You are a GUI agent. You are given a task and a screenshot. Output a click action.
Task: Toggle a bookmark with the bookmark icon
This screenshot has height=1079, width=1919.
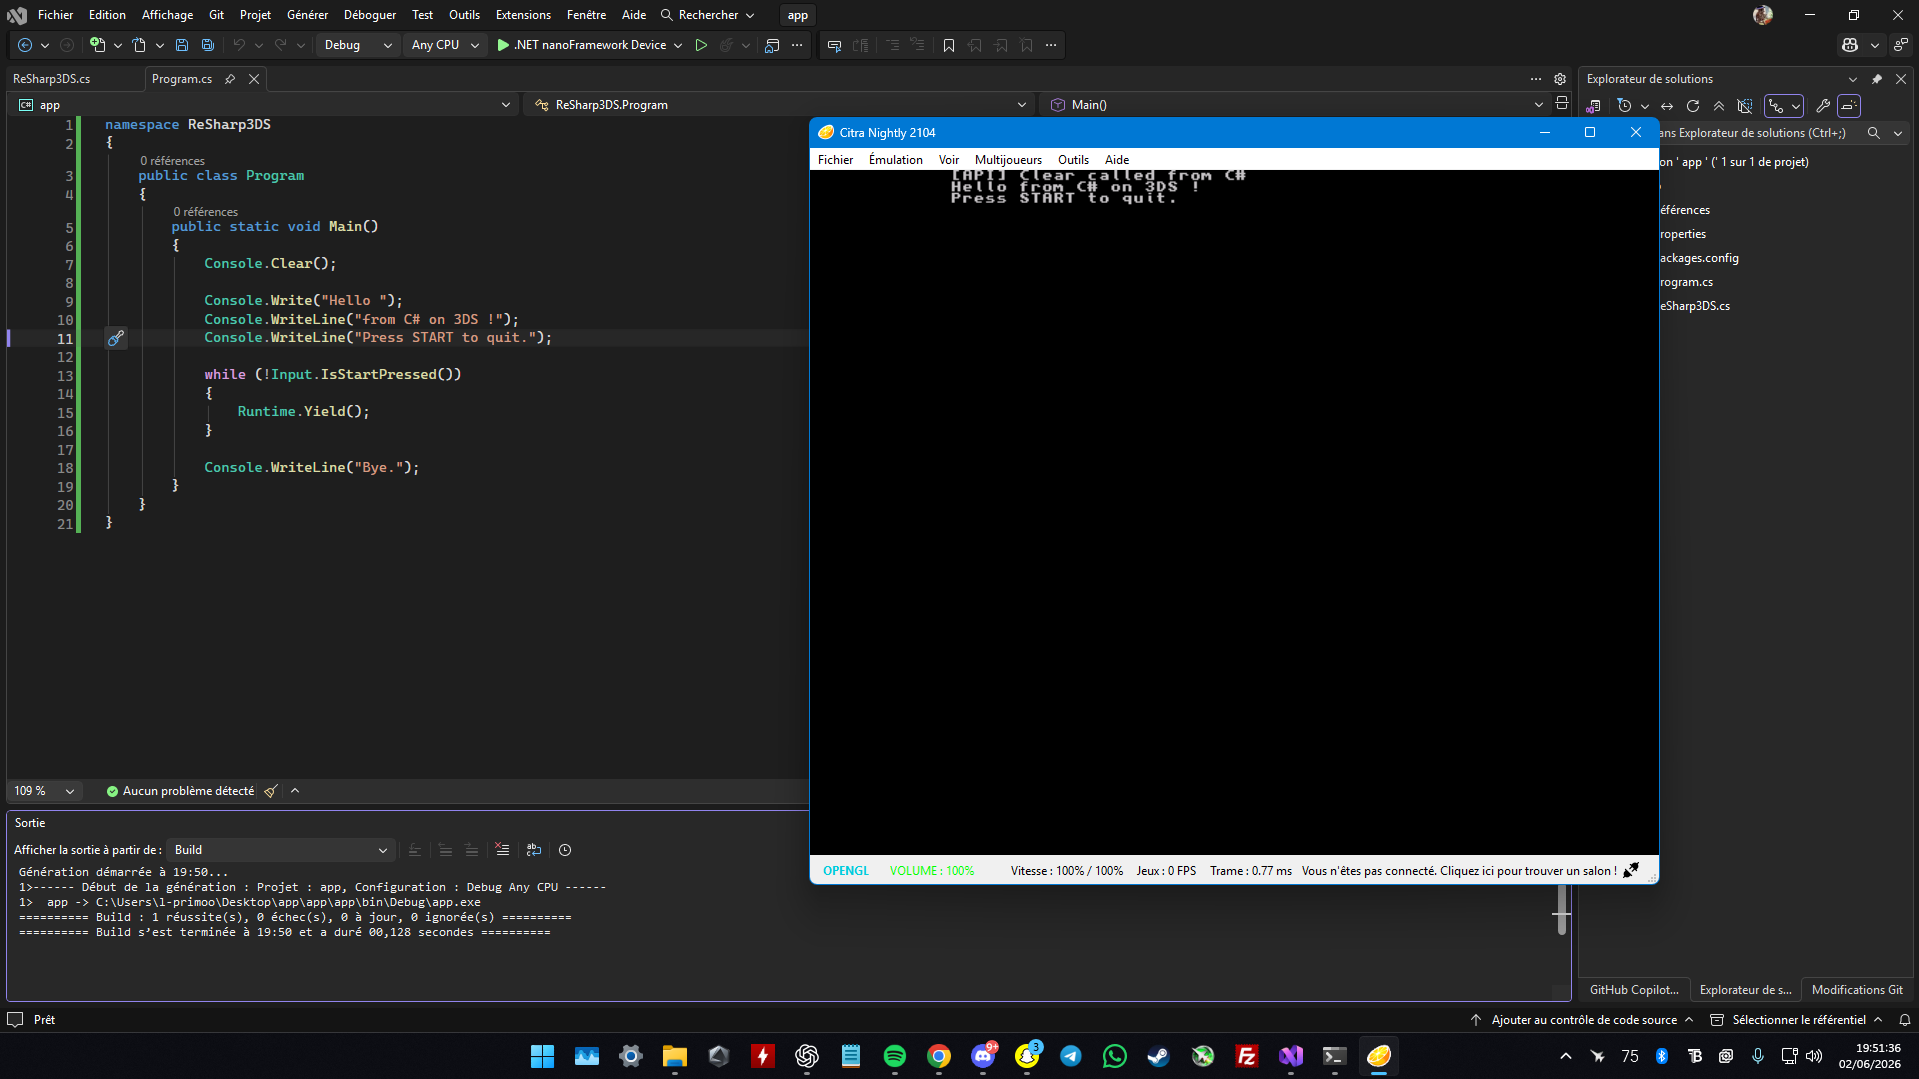pyautogui.click(x=949, y=45)
